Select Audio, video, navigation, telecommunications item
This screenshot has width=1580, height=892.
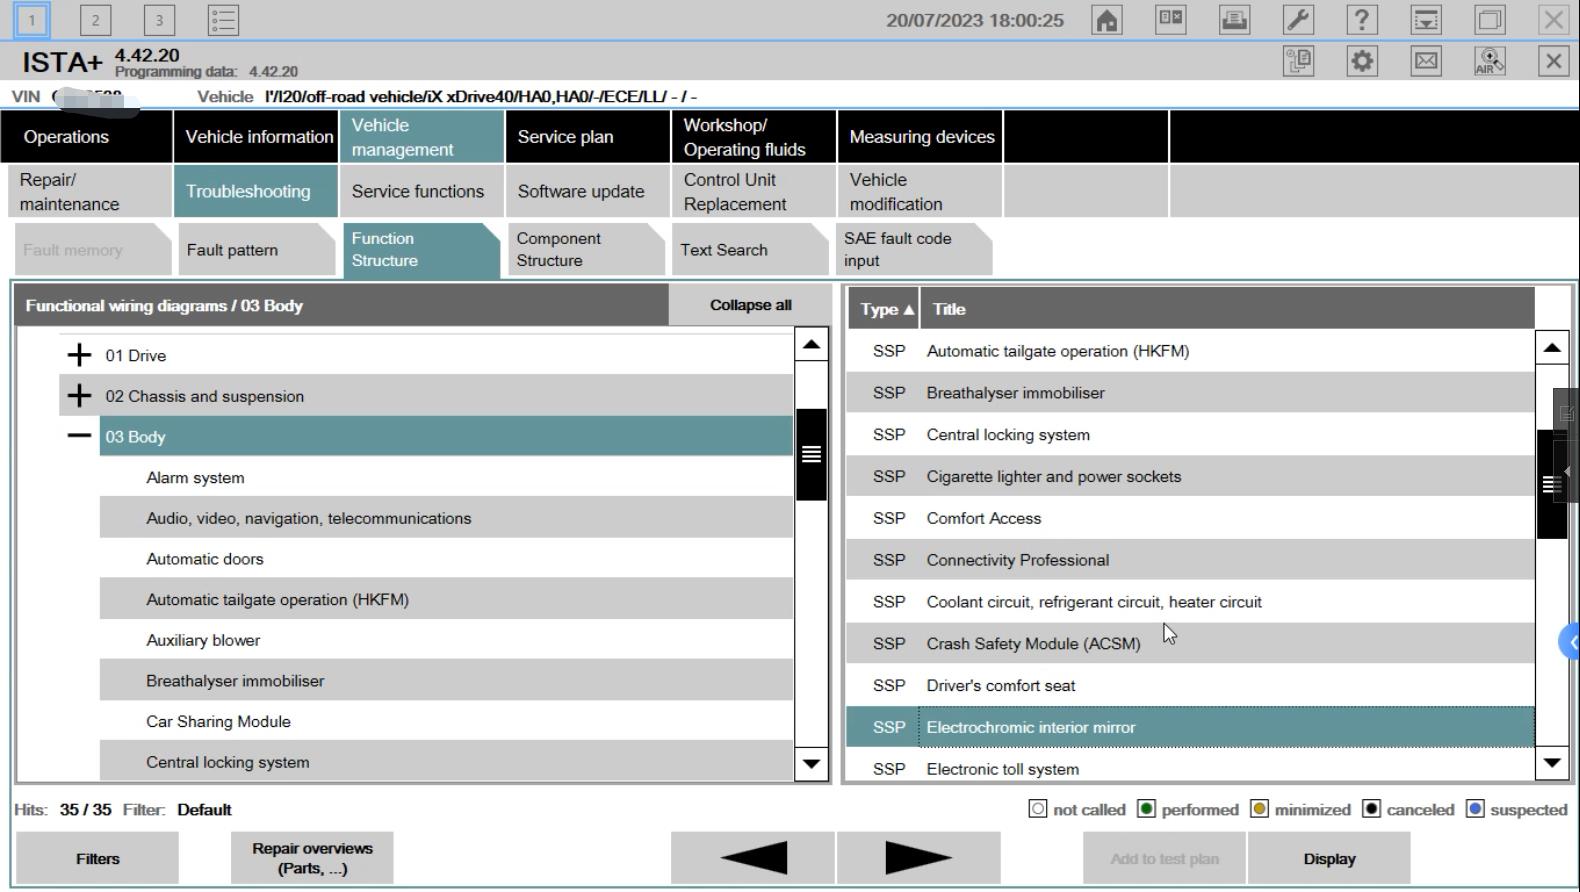(446, 518)
